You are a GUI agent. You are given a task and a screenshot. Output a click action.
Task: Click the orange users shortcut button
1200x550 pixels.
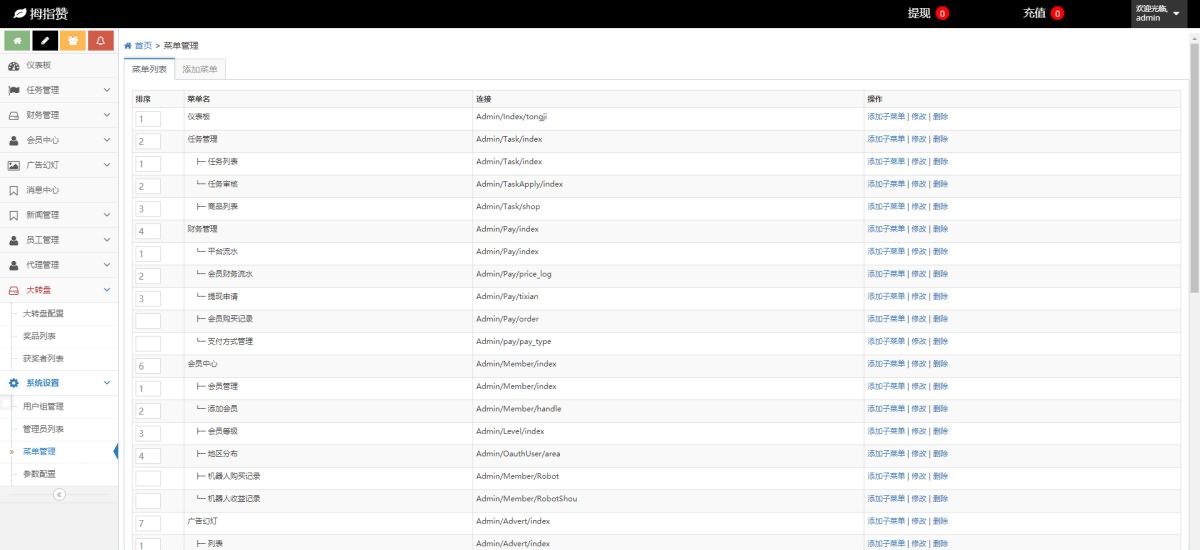(x=72, y=40)
